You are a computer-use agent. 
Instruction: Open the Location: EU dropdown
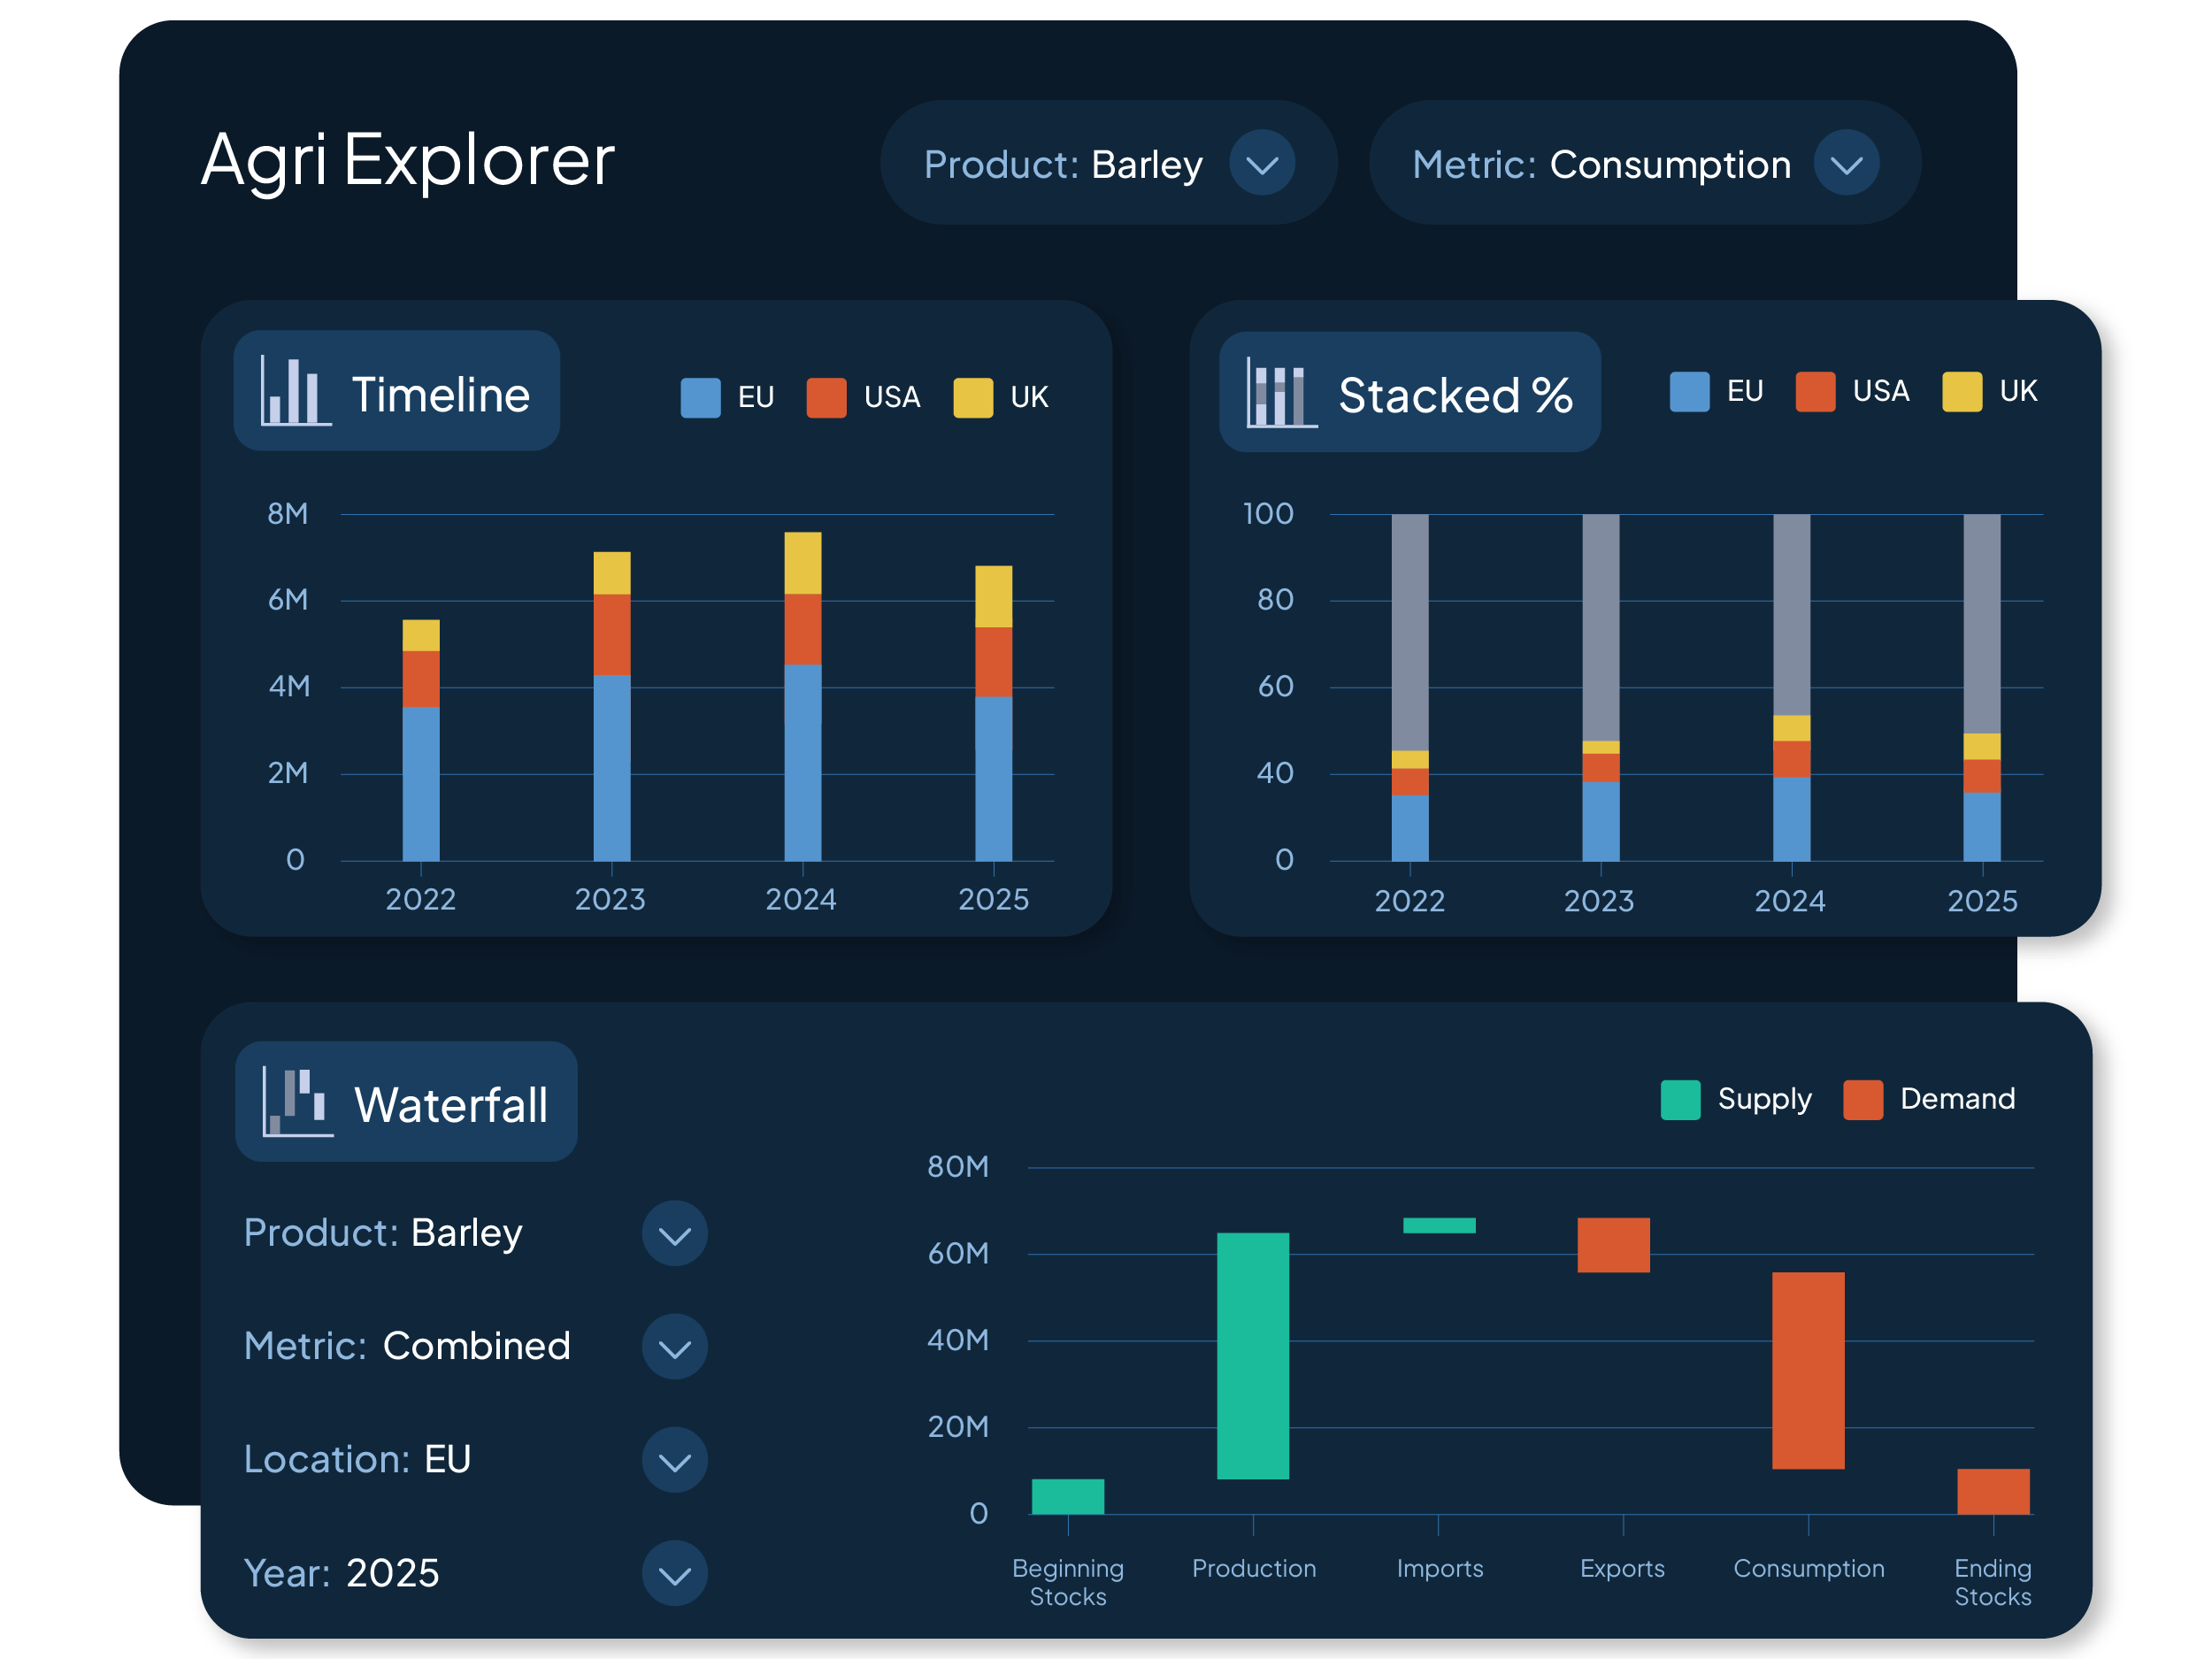coord(675,1461)
